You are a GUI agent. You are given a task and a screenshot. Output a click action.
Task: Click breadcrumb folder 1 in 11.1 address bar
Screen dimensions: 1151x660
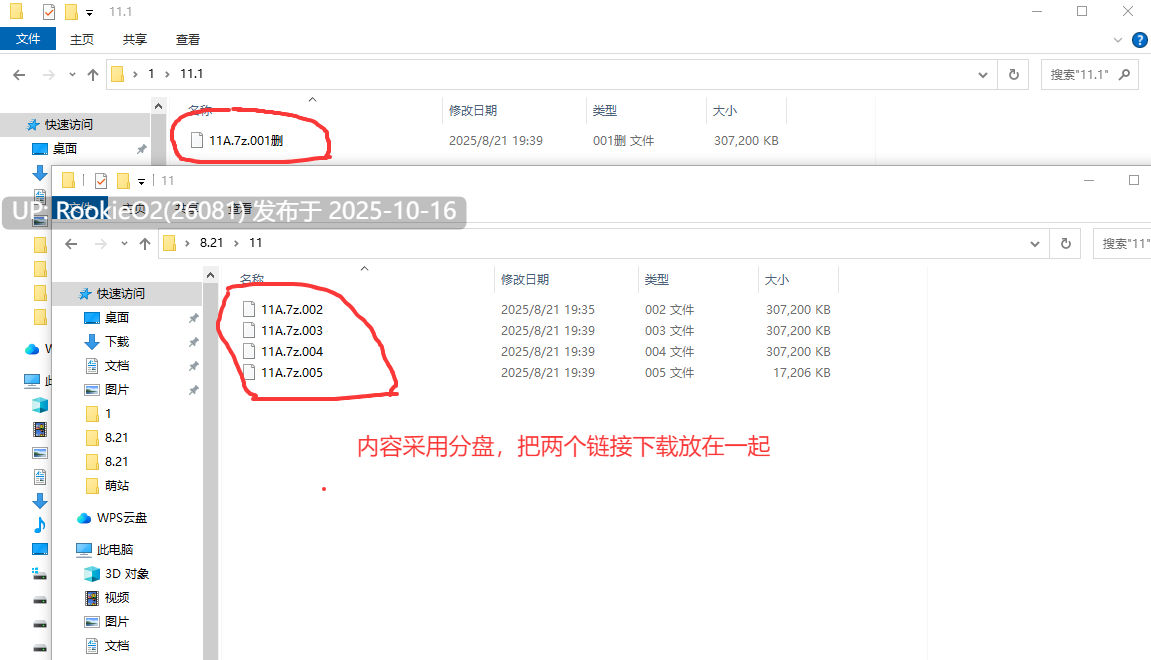[151, 73]
